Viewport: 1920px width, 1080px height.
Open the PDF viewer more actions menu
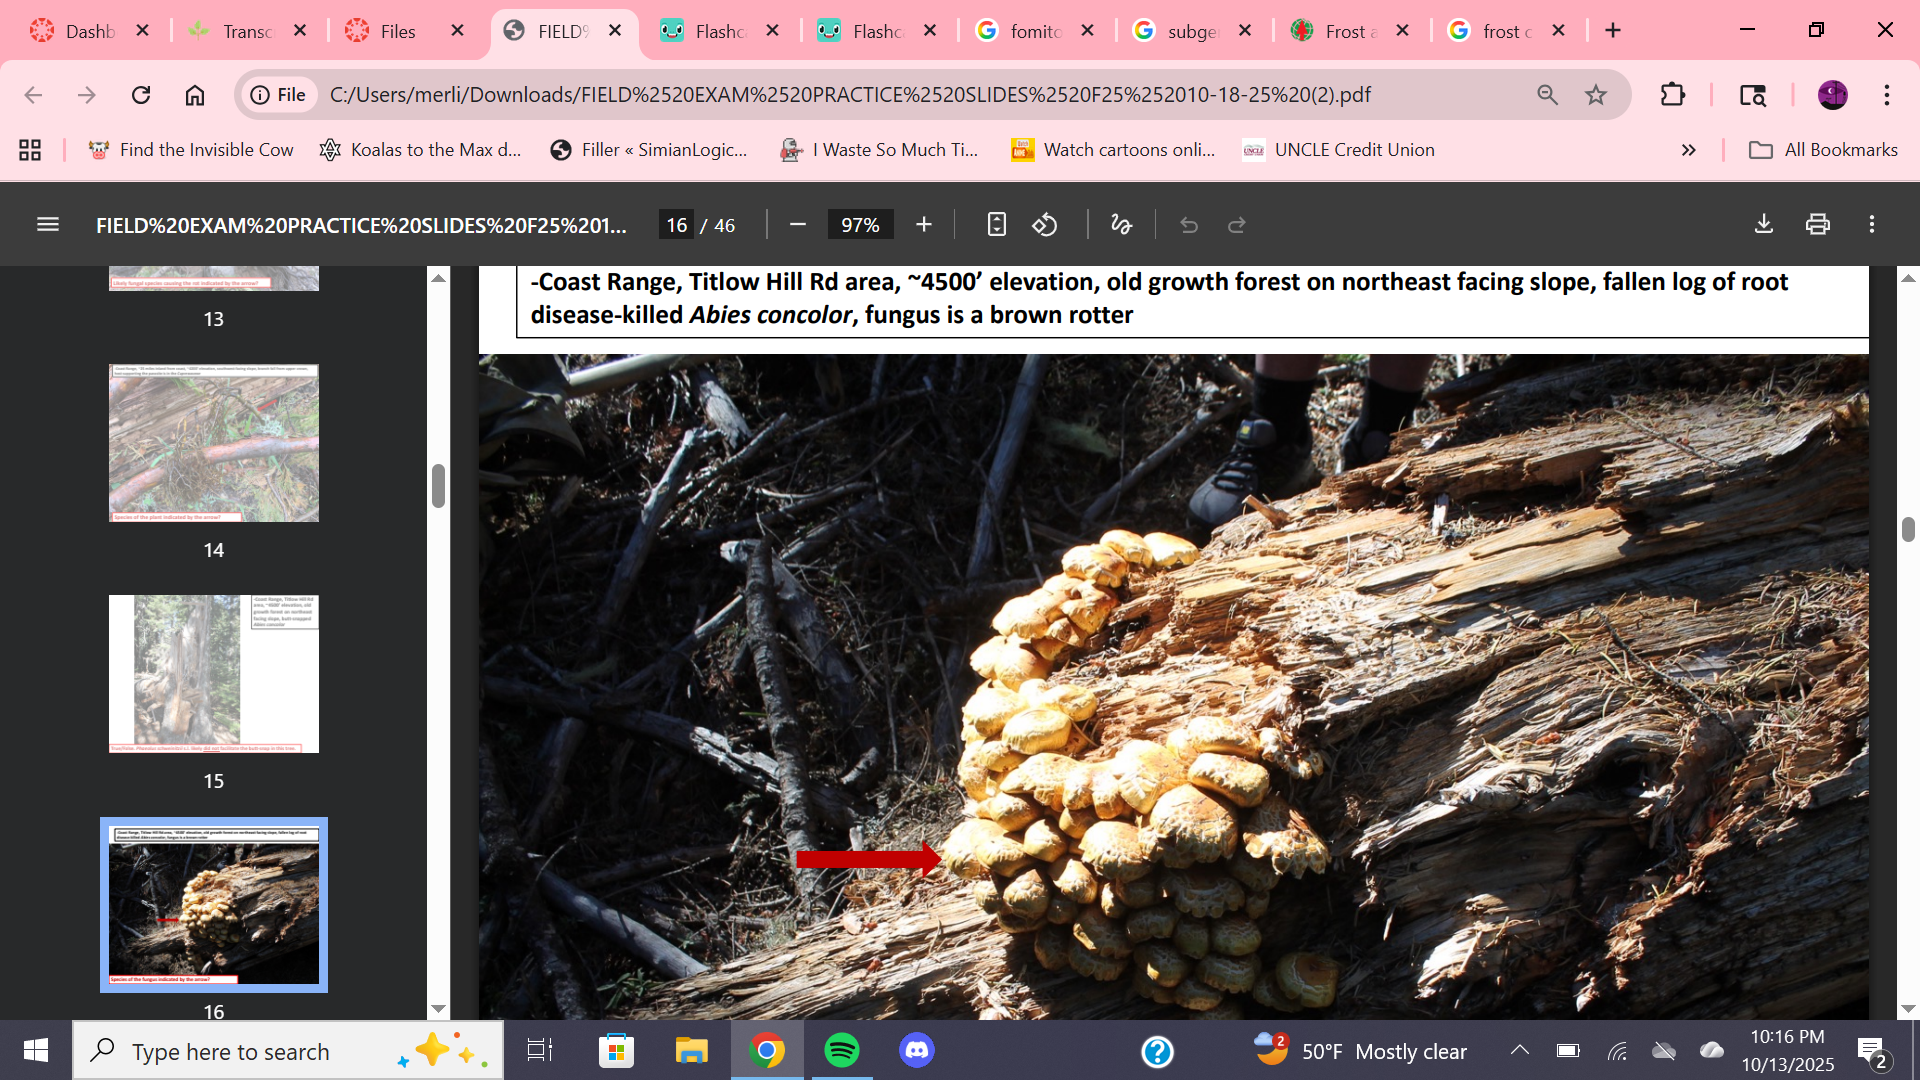pyautogui.click(x=1872, y=225)
